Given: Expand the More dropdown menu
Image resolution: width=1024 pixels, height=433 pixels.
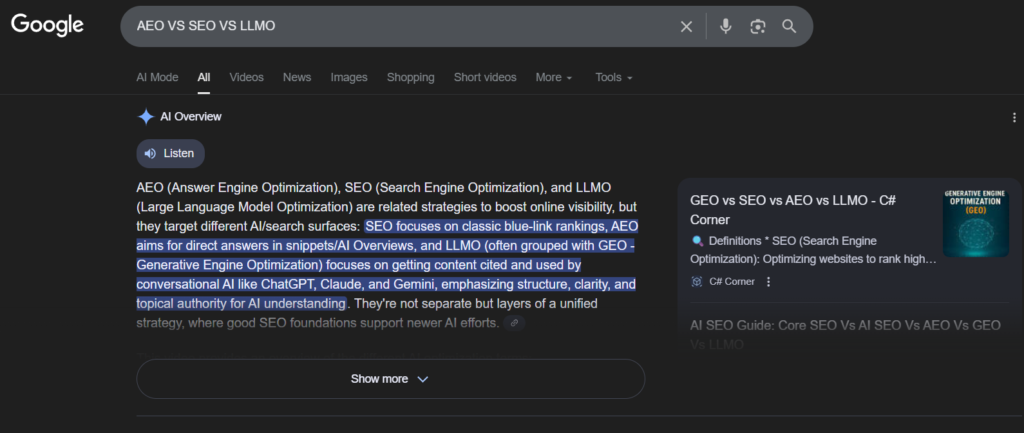Looking at the screenshot, I should (x=554, y=77).
